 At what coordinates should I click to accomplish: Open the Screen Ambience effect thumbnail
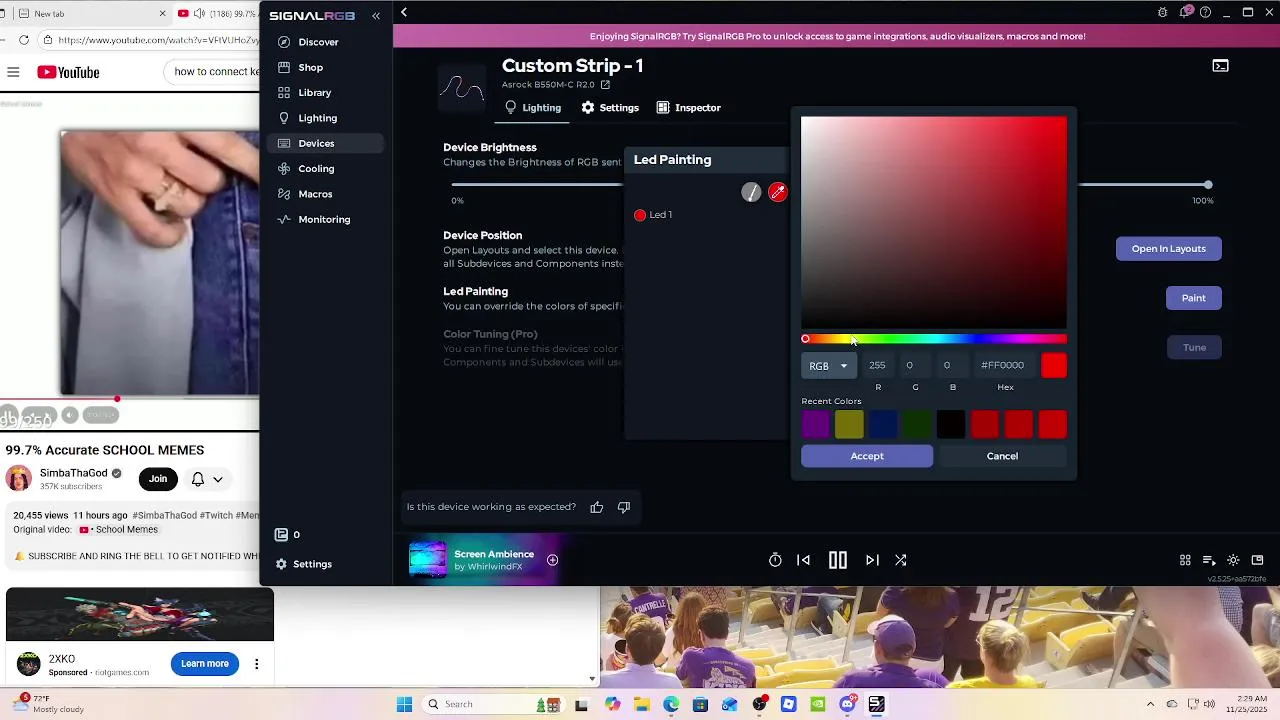pos(428,560)
